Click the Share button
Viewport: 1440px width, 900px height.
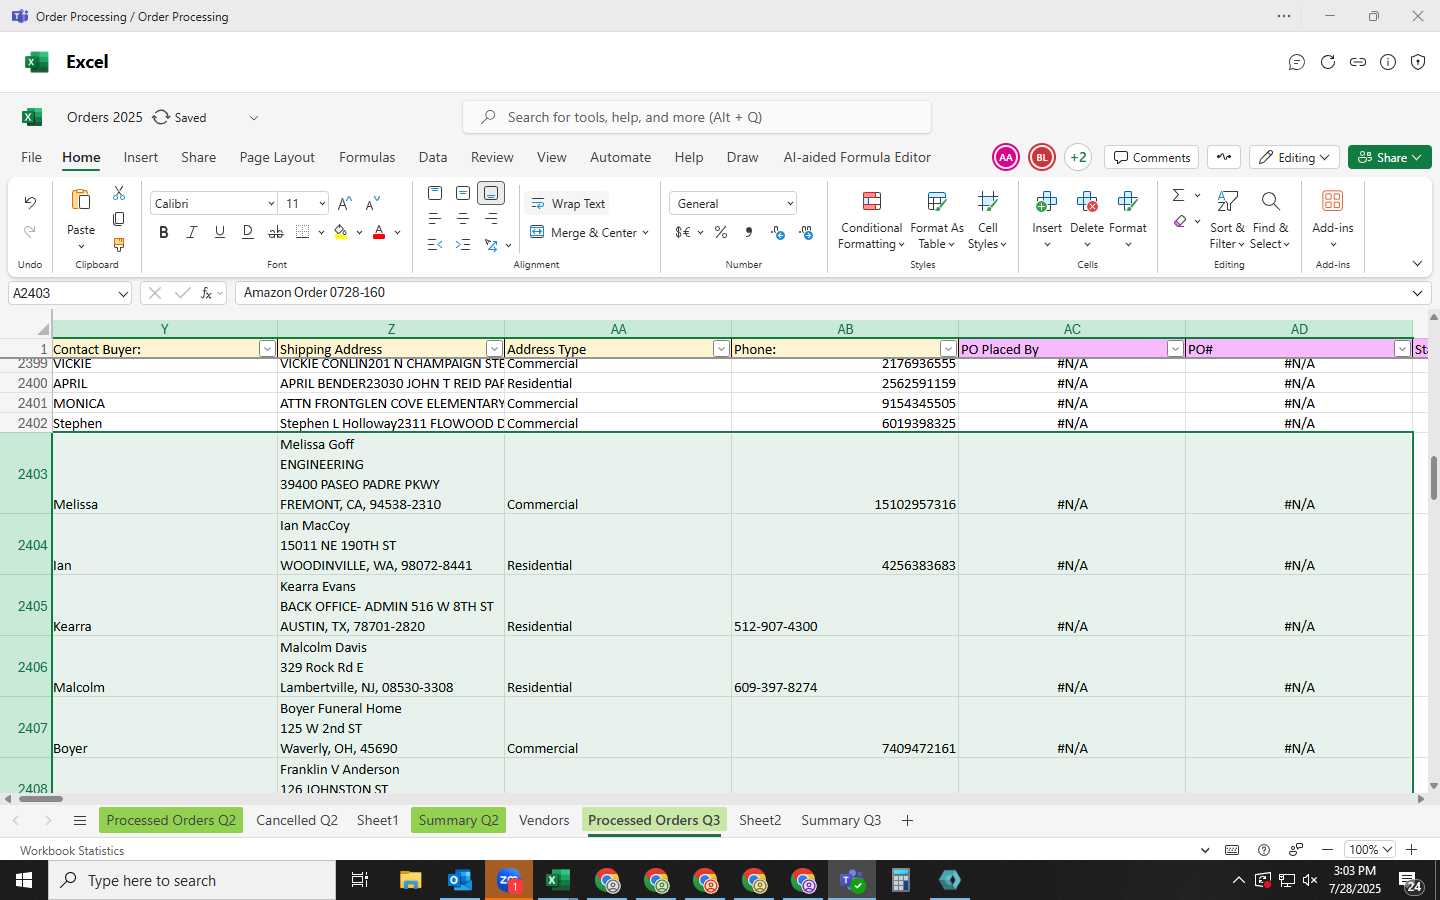(x=1390, y=157)
